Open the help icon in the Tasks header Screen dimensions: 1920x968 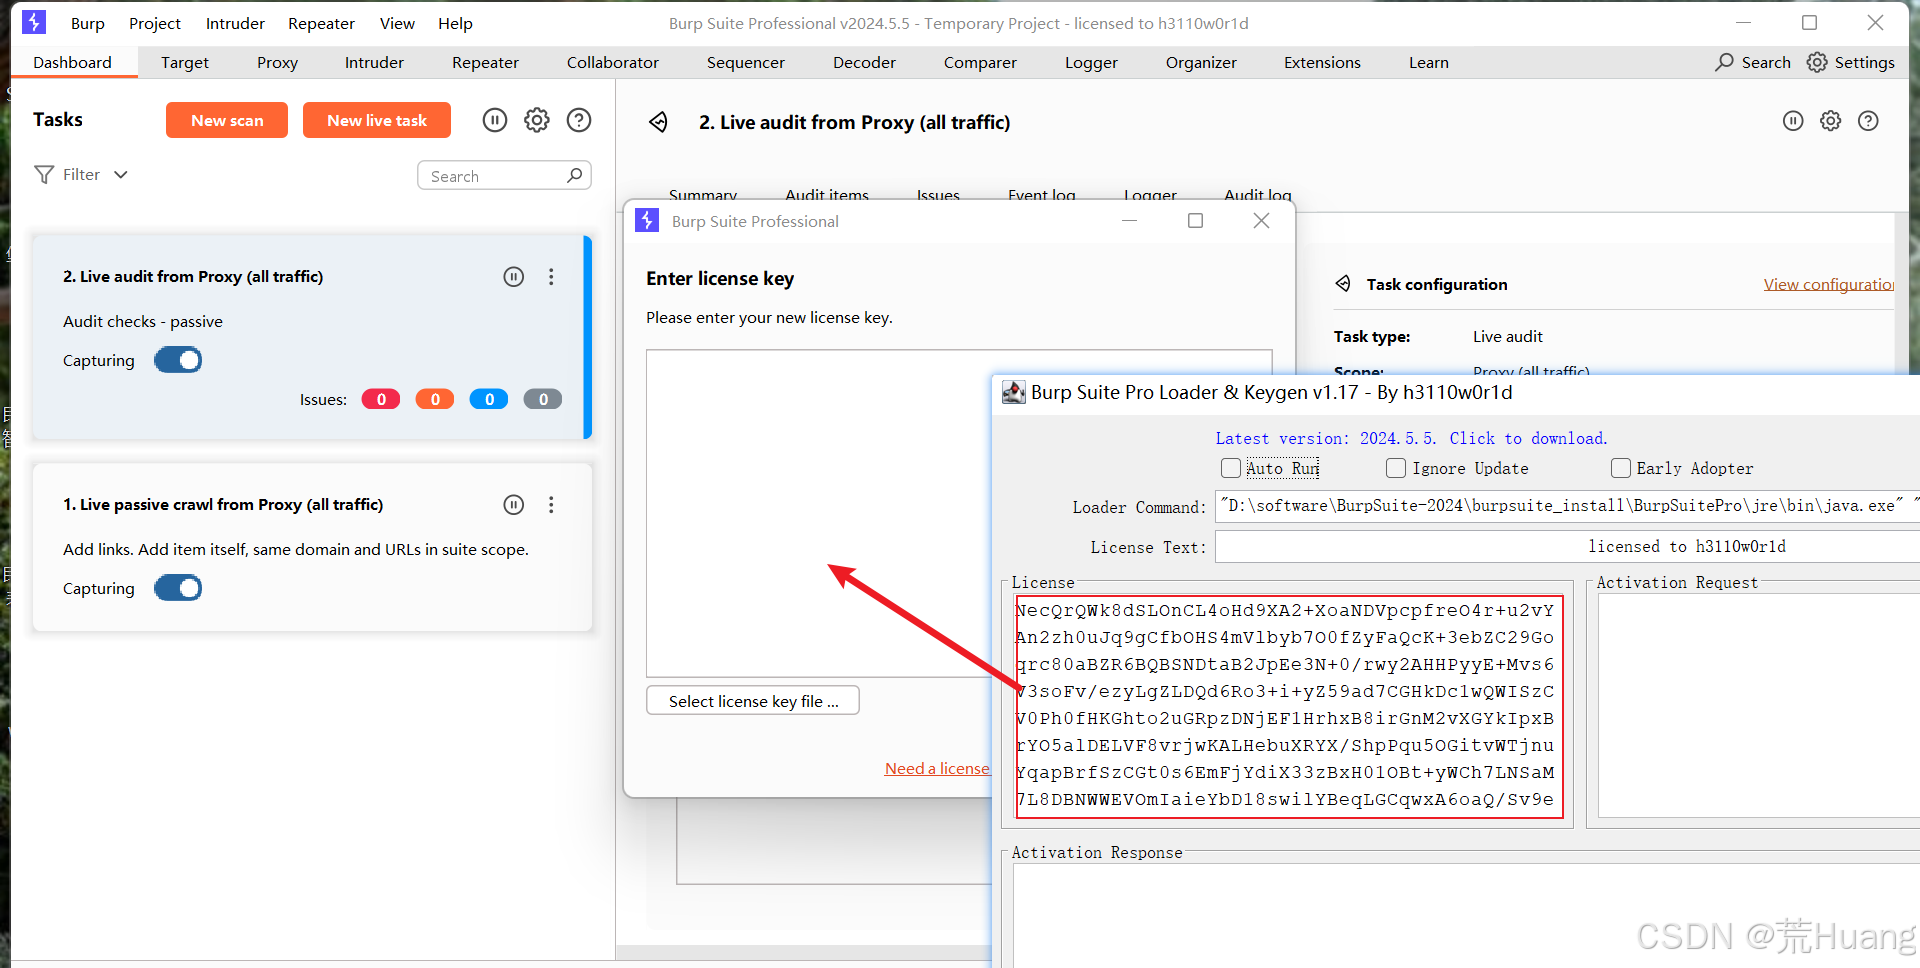(579, 120)
